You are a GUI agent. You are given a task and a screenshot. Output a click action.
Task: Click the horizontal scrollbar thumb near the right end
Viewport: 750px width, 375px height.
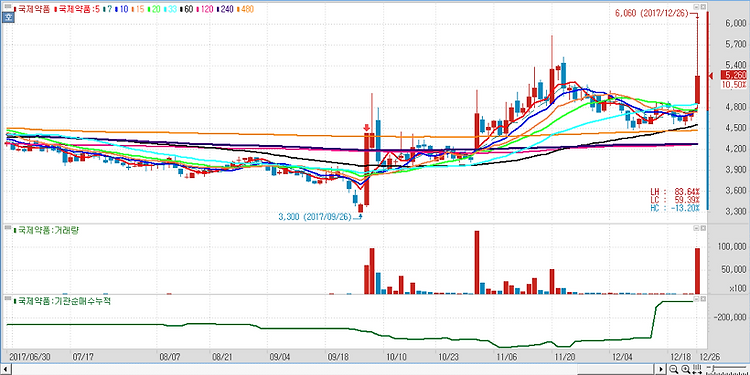tap(617, 369)
